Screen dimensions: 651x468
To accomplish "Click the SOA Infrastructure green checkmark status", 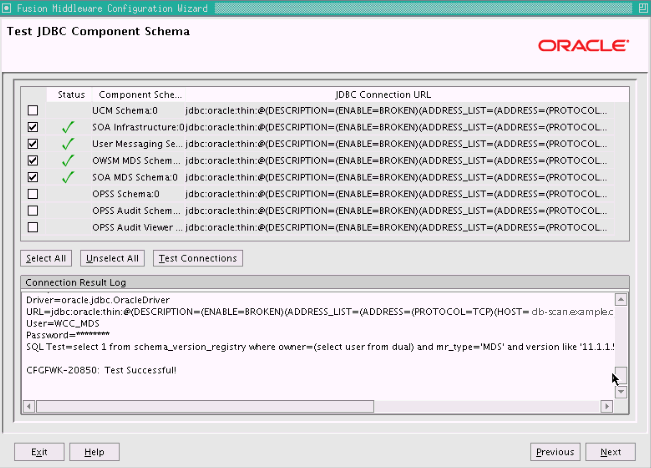I will pos(68,127).
